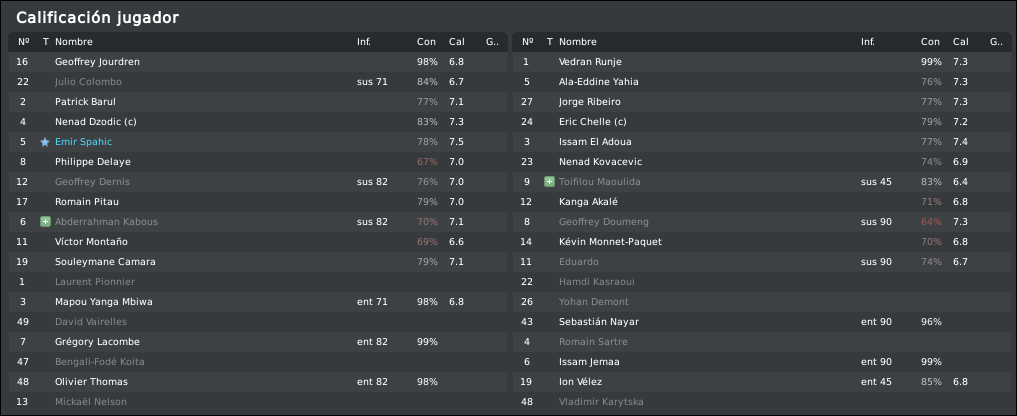The height and width of the screenshot is (416, 1017).
Task: Click Nombre header in the left table
Action: 74,42
